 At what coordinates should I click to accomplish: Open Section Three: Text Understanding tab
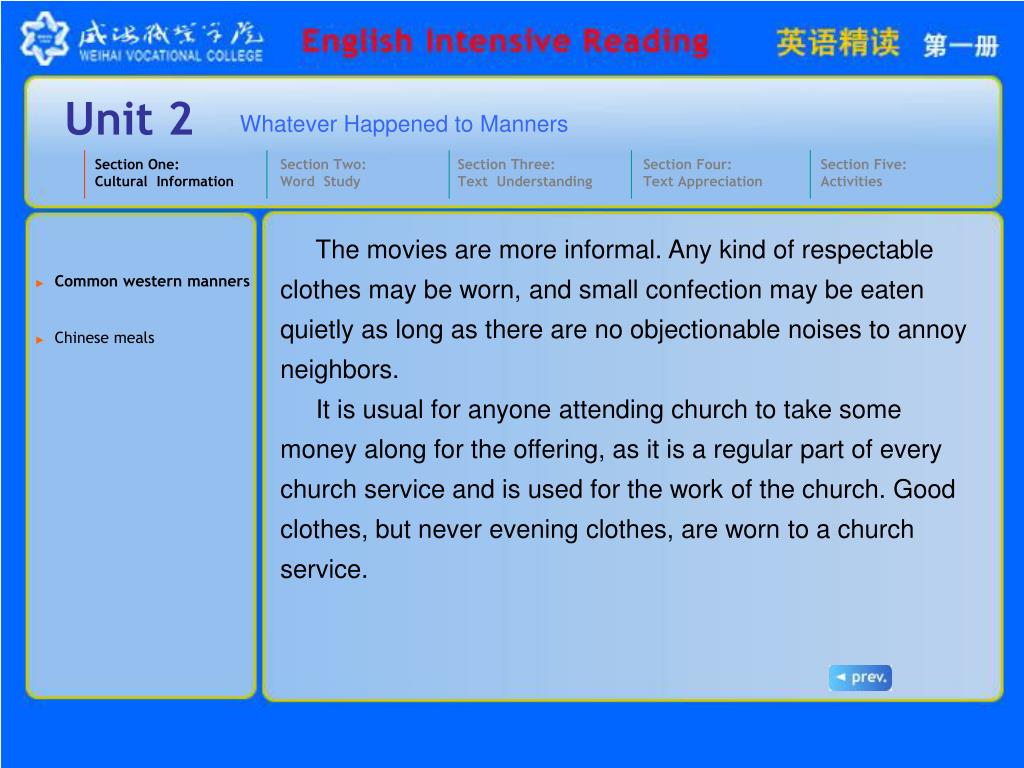click(x=524, y=173)
